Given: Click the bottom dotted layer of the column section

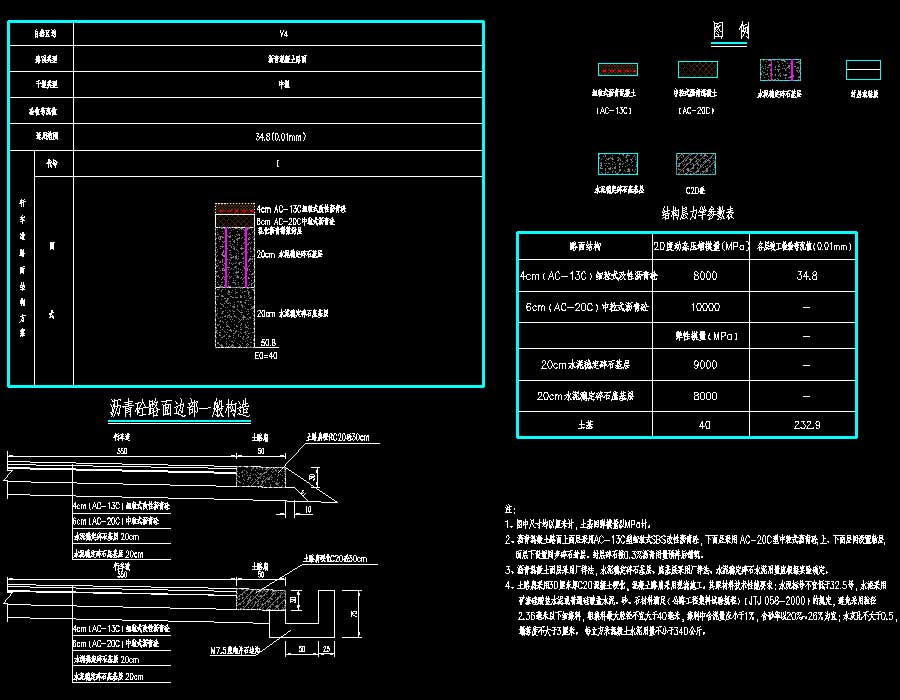Looking at the screenshot, I should click(235, 317).
